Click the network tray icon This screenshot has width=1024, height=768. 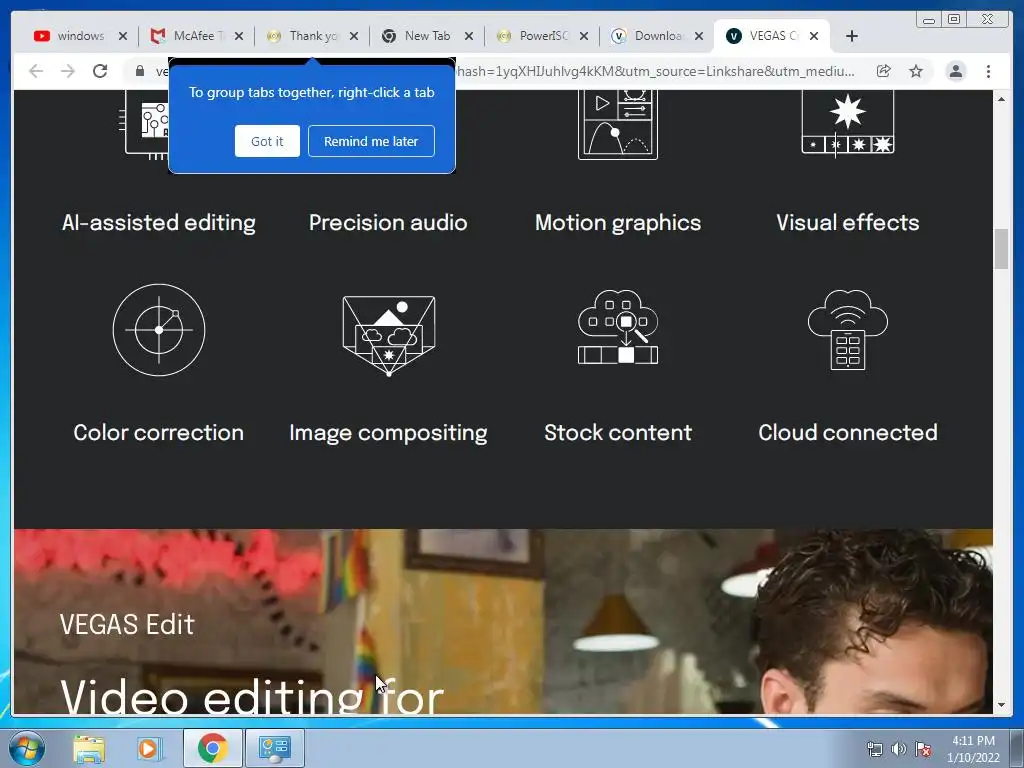pyautogui.click(x=874, y=749)
